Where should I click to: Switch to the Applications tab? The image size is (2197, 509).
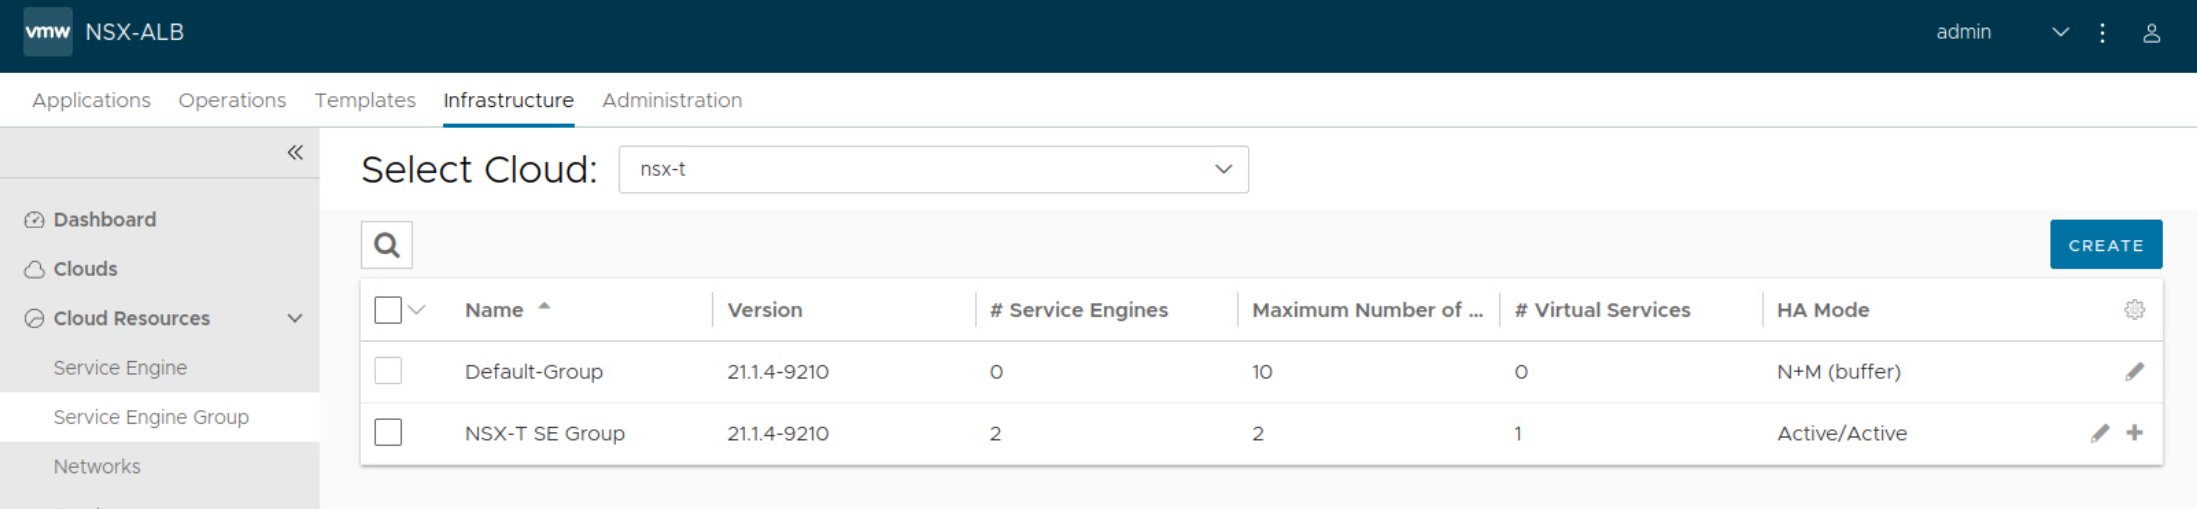point(91,101)
